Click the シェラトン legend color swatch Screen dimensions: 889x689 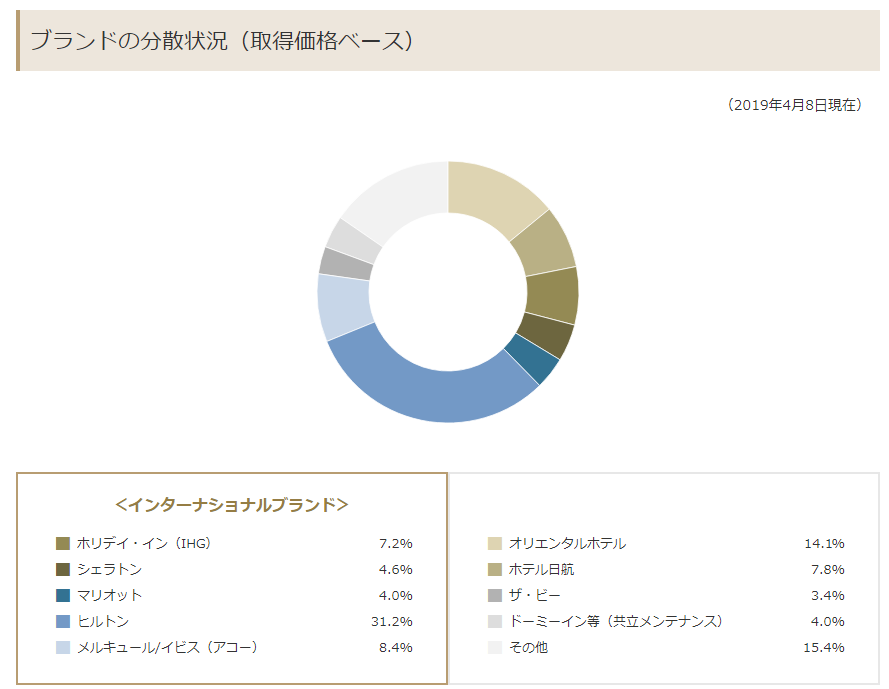tap(63, 569)
